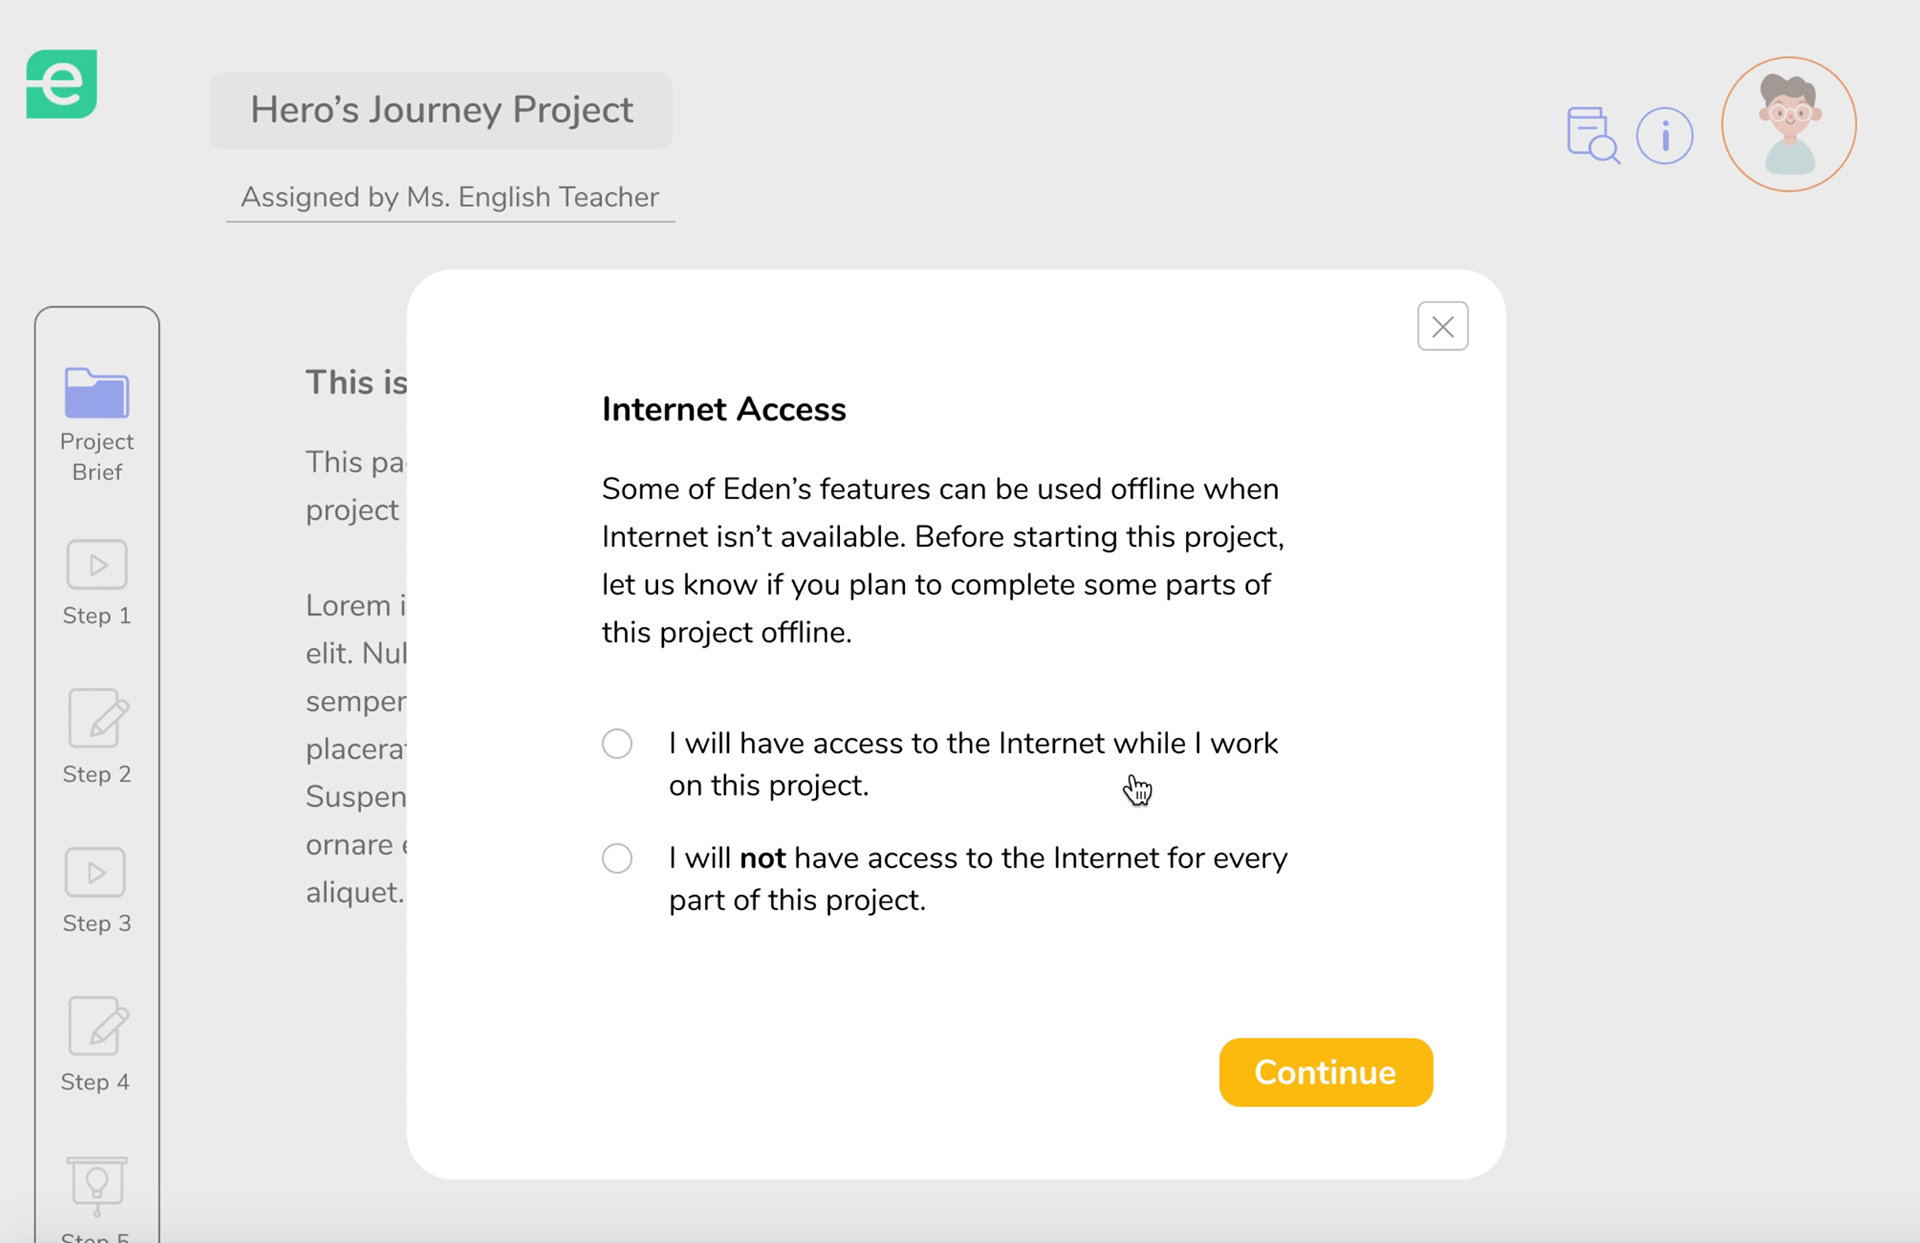Image resolution: width=1920 pixels, height=1243 pixels.
Task: Click the Step 1 label in sidebar
Action: tap(96, 615)
